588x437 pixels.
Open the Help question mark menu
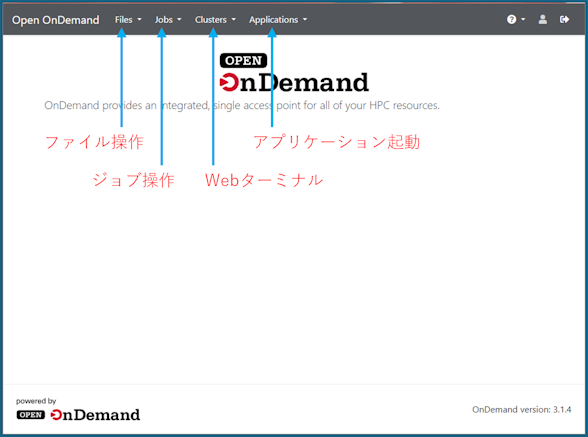pyautogui.click(x=516, y=20)
